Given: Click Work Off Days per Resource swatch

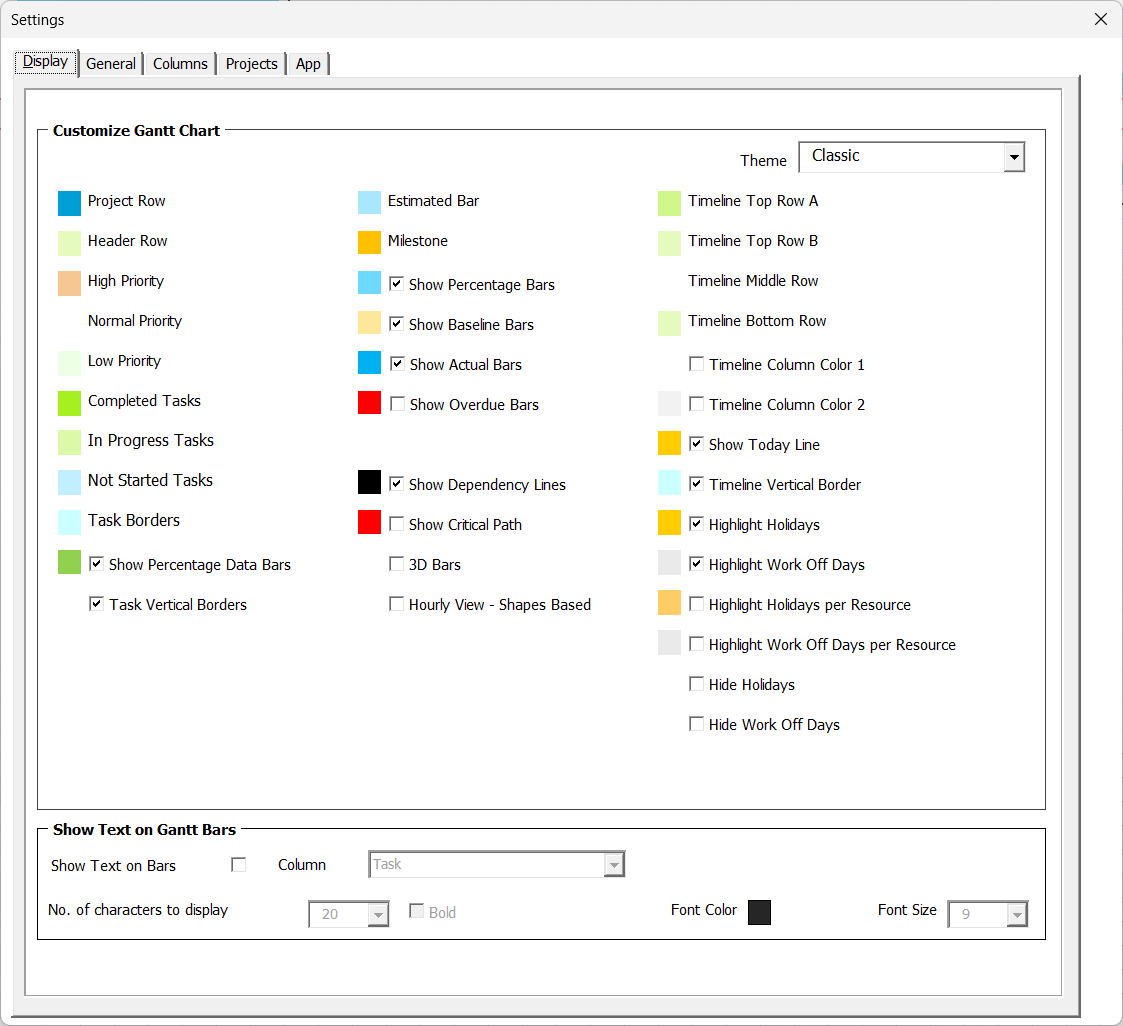Looking at the screenshot, I should [x=670, y=643].
